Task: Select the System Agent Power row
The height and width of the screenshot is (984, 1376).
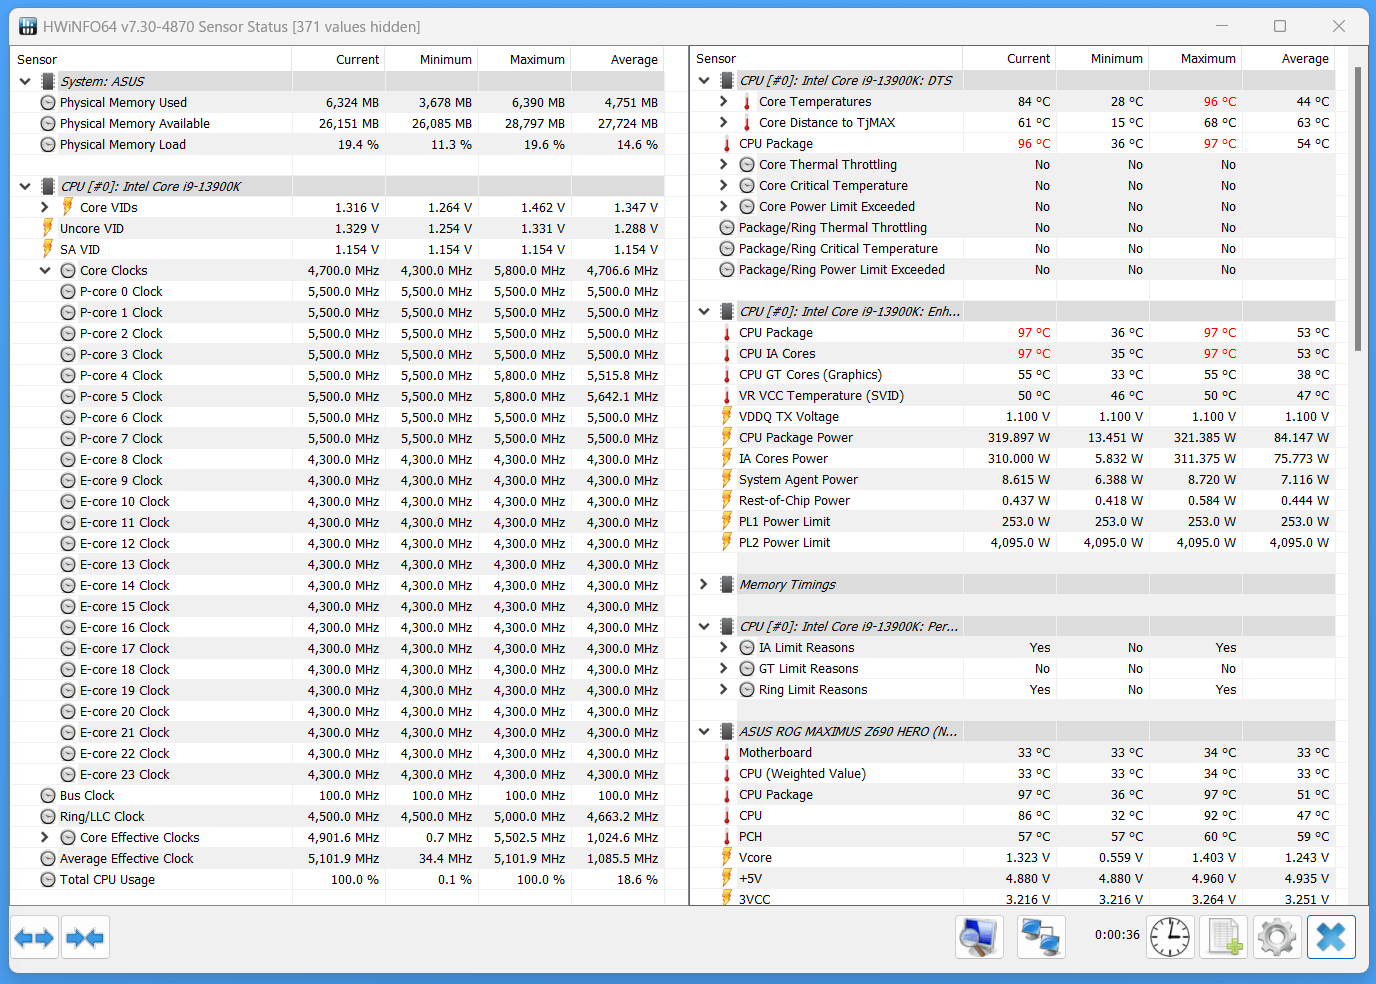Action: pyautogui.click(x=1013, y=480)
